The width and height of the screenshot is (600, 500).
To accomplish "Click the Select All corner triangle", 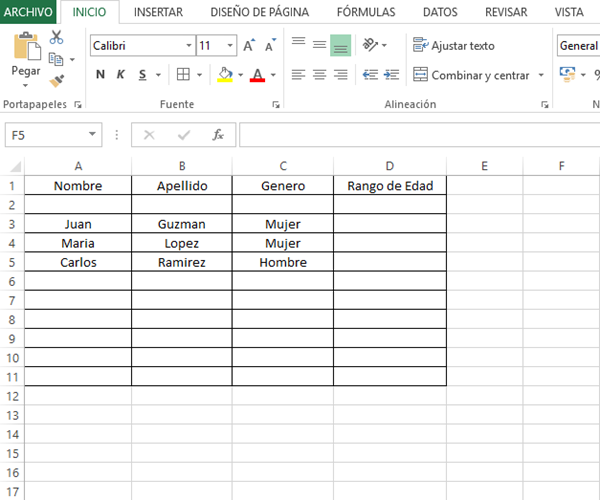I will tap(15, 167).
